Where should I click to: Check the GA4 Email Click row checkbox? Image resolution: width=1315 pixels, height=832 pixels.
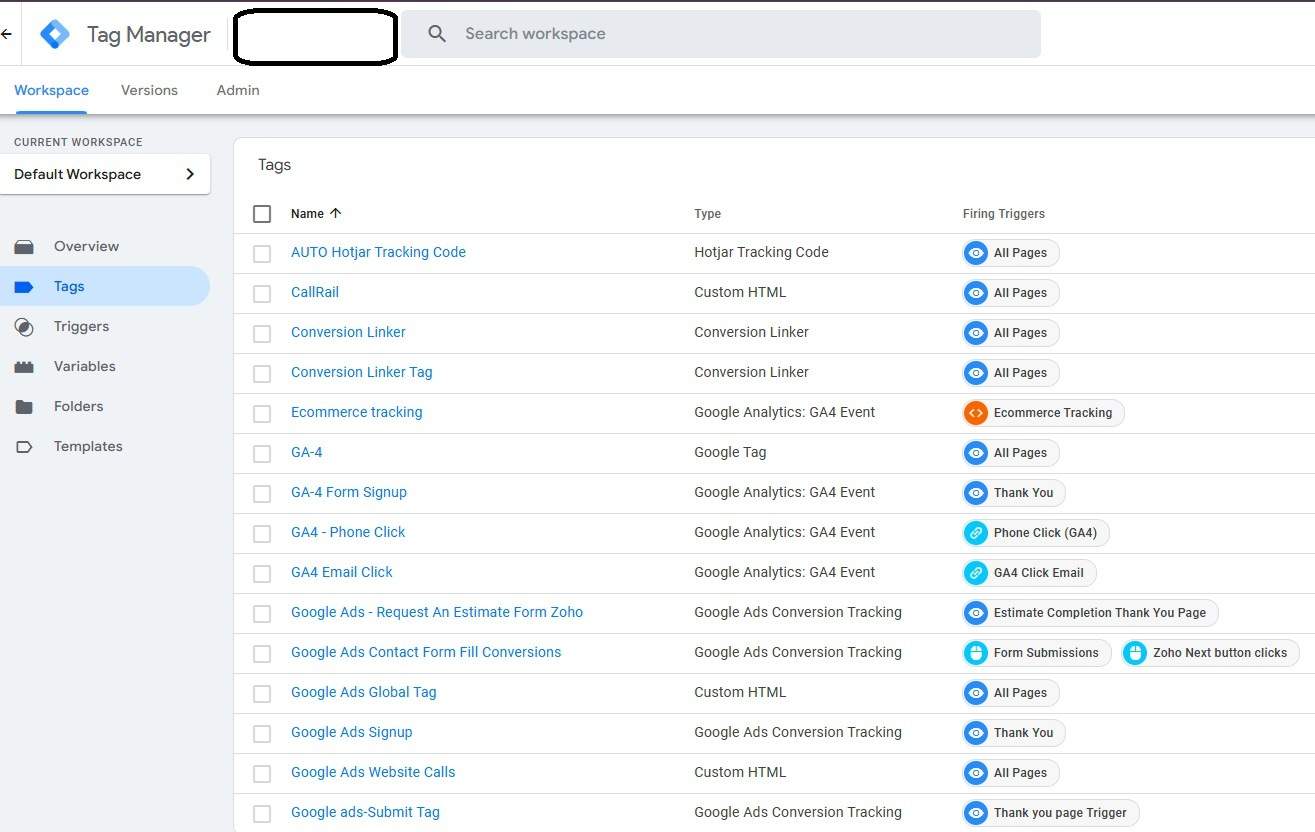[x=262, y=574]
